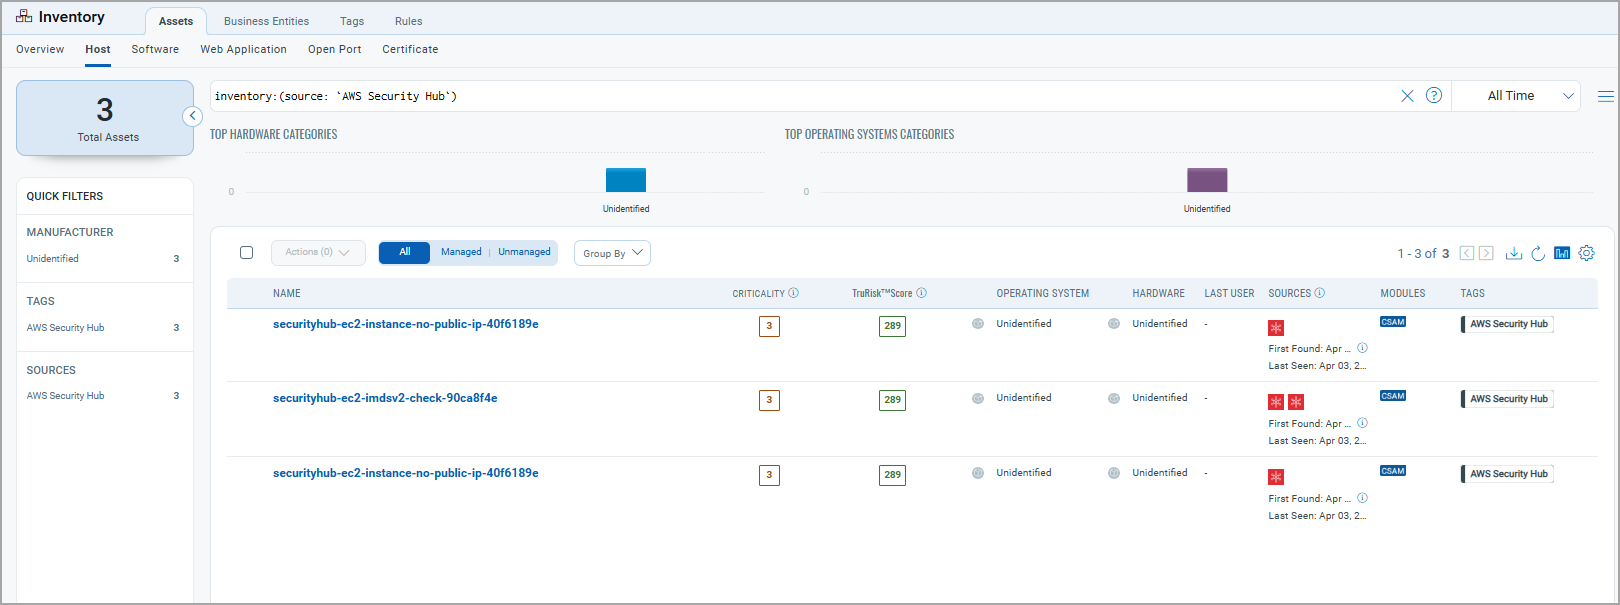1620x605 pixels.
Task: Clear the search query with X icon
Action: pyautogui.click(x=1407, y=96)
